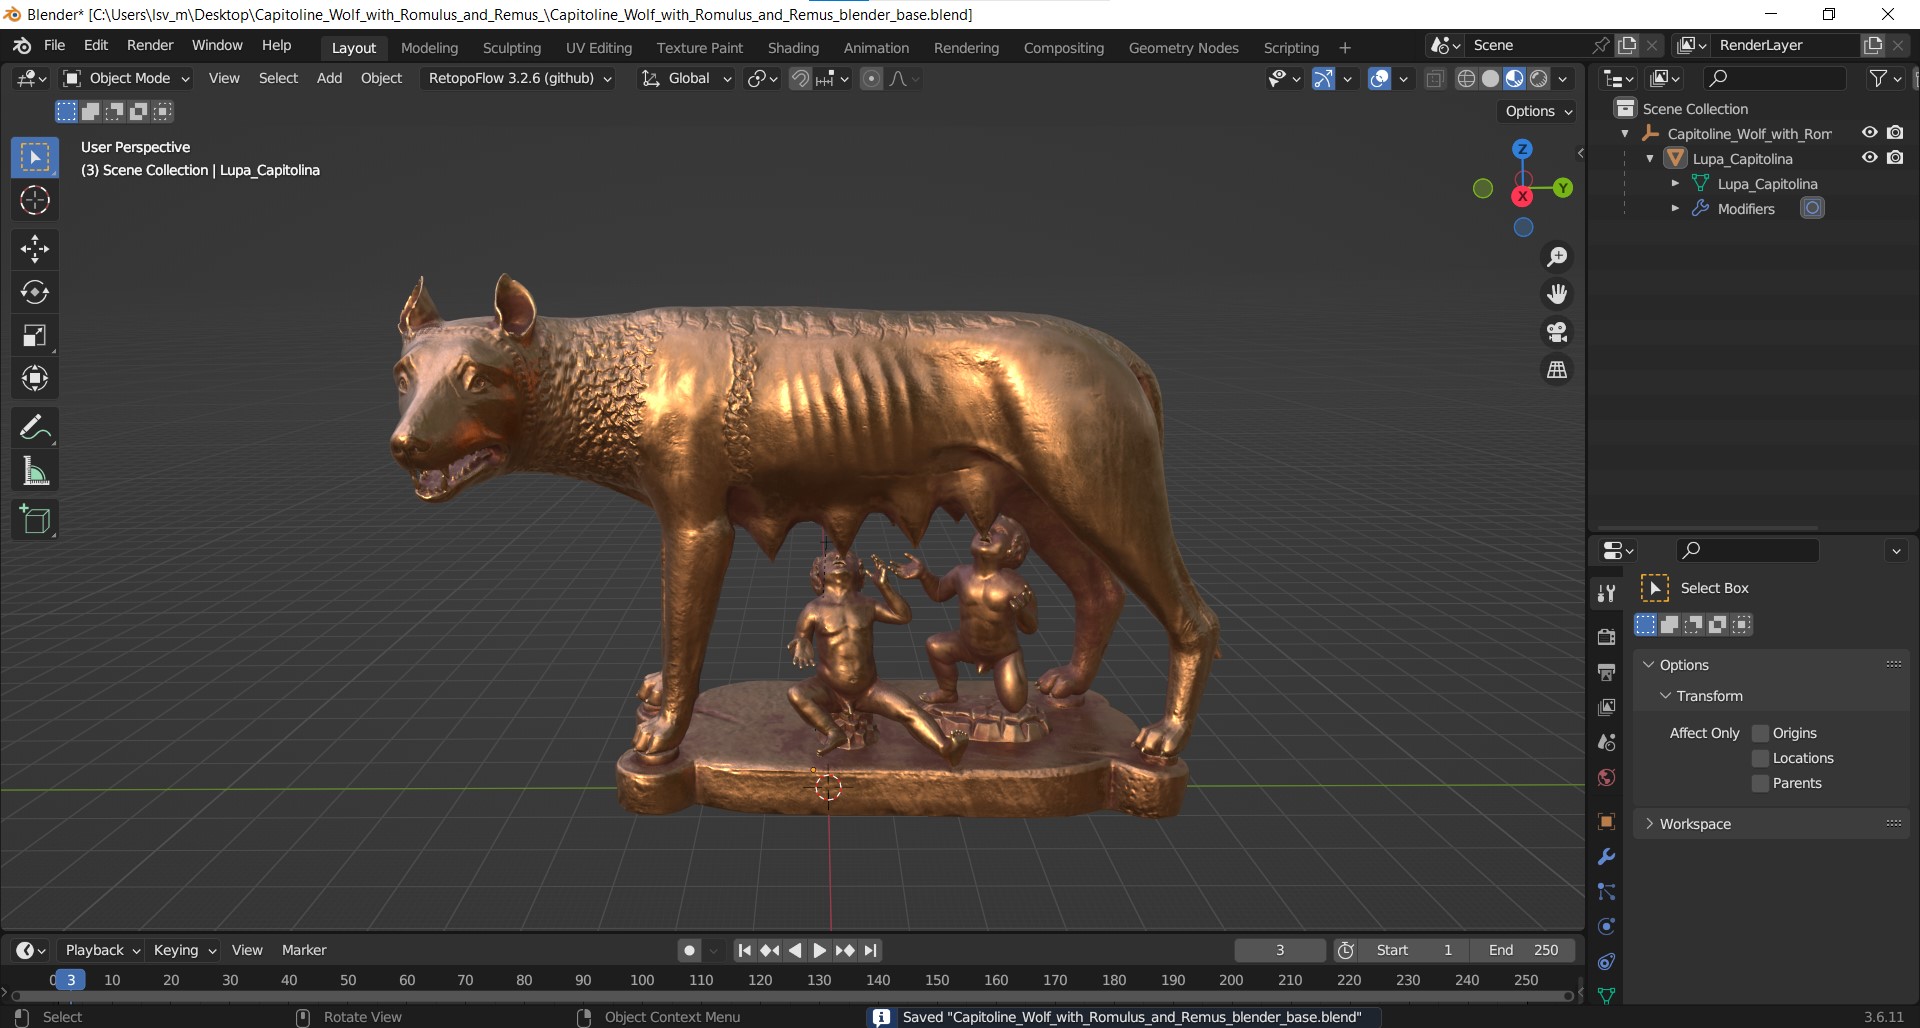1920x1028 pixels.
Task: Open the Physics properties tab
Action: point(1606,927)
